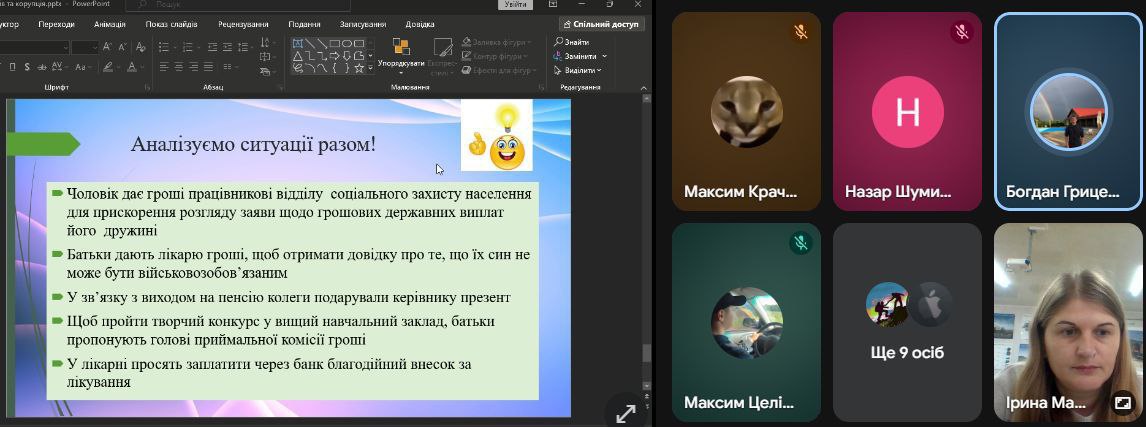Click the slide title "Аналізуємо ситуації разом!"
Screen dimensions: 1146x427
(254, 144)
